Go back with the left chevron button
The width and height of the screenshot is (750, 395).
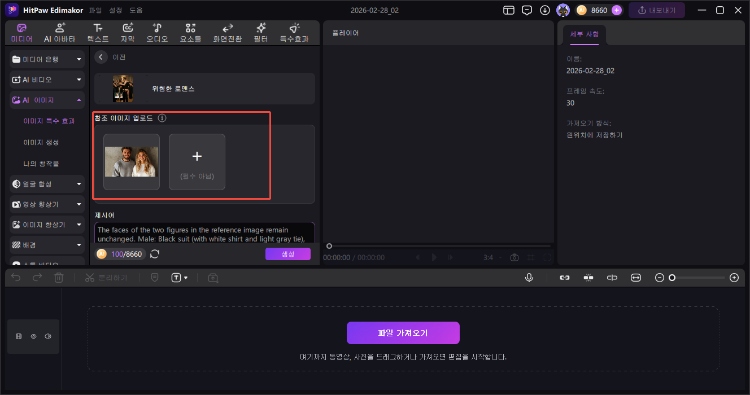[x=100, y=57]
